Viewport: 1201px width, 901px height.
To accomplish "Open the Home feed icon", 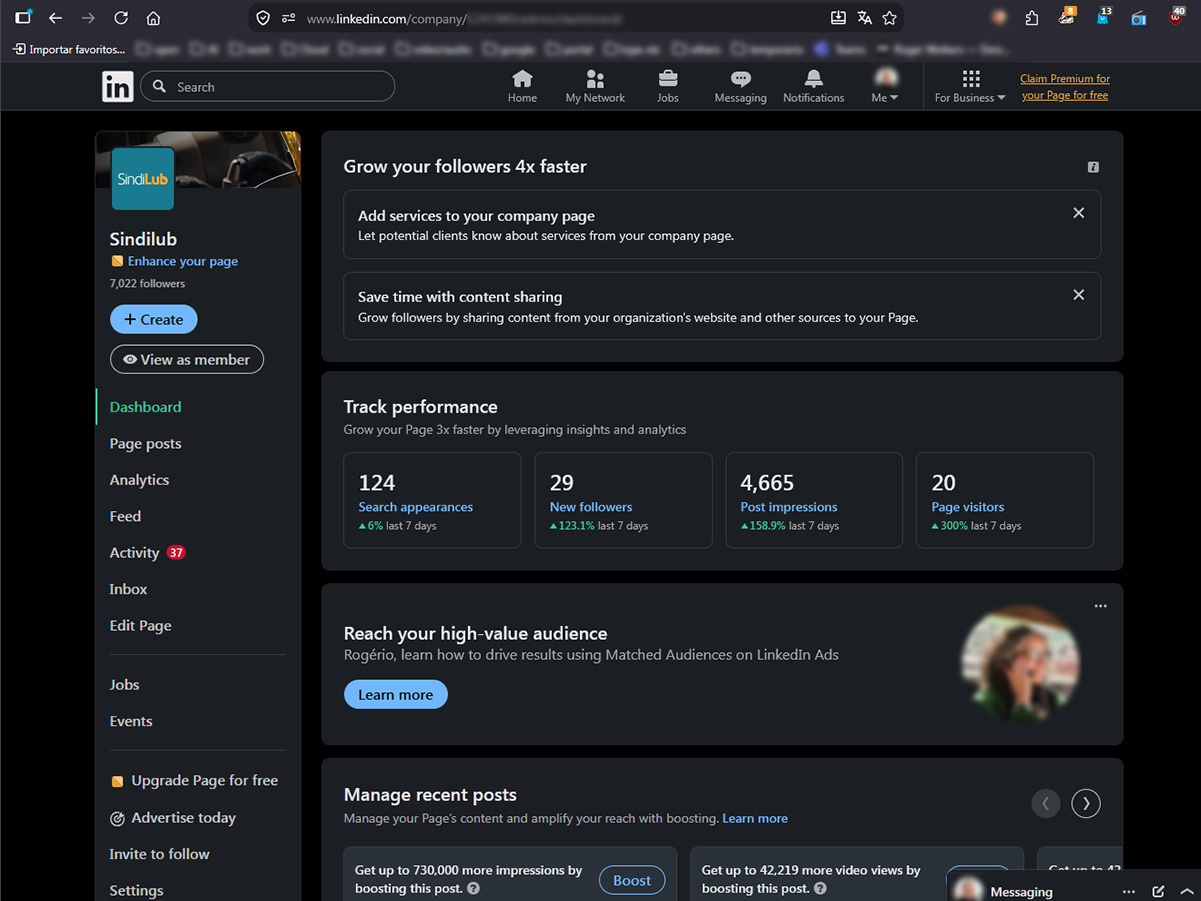I will point(522,87).
